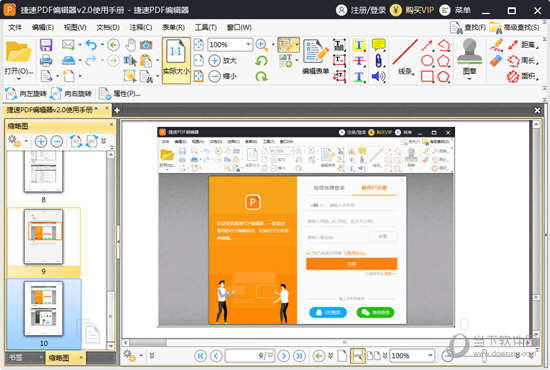Select the hand pan tool
Viewport: 550px width, 370px height.
click(130, 45)
